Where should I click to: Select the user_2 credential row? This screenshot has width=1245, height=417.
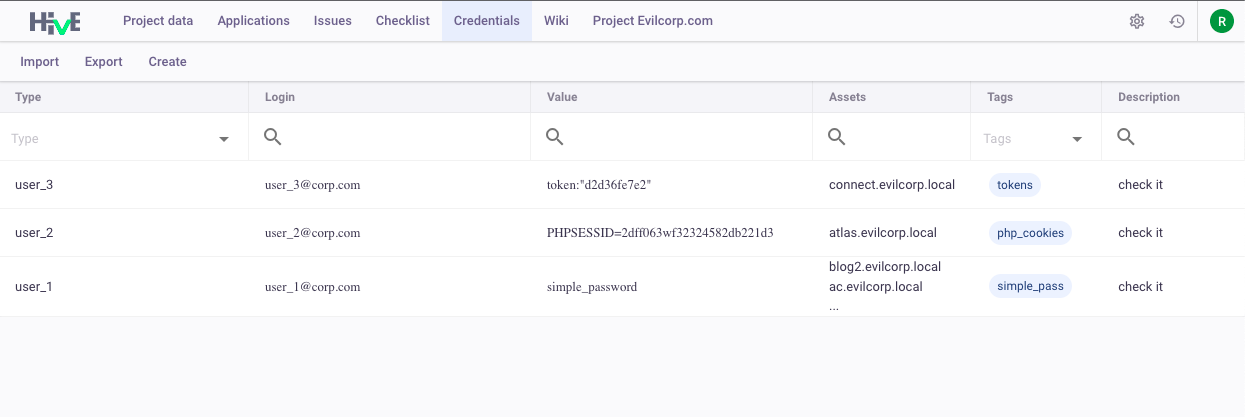point(622,233)
